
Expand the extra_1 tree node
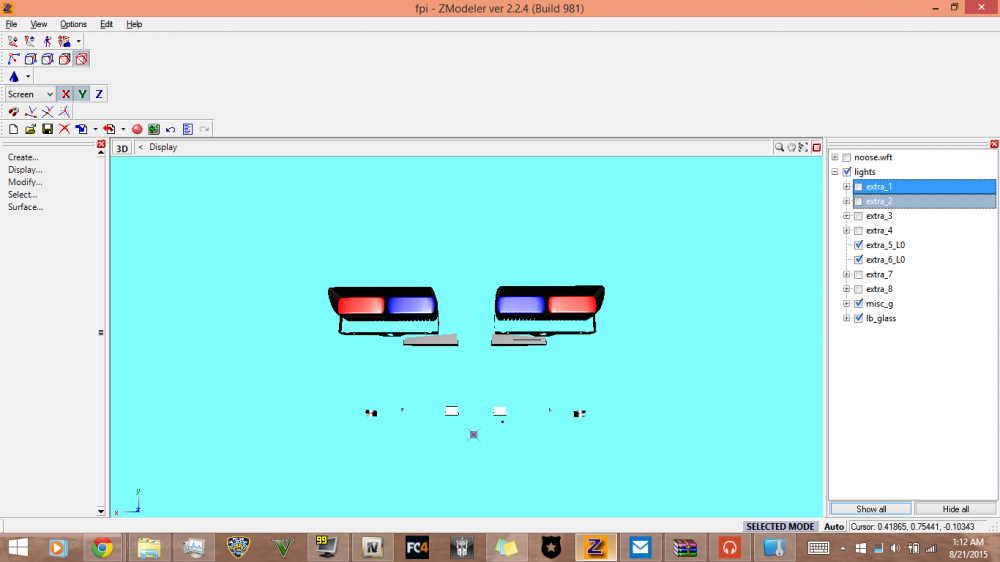click(x=846, y=187)
